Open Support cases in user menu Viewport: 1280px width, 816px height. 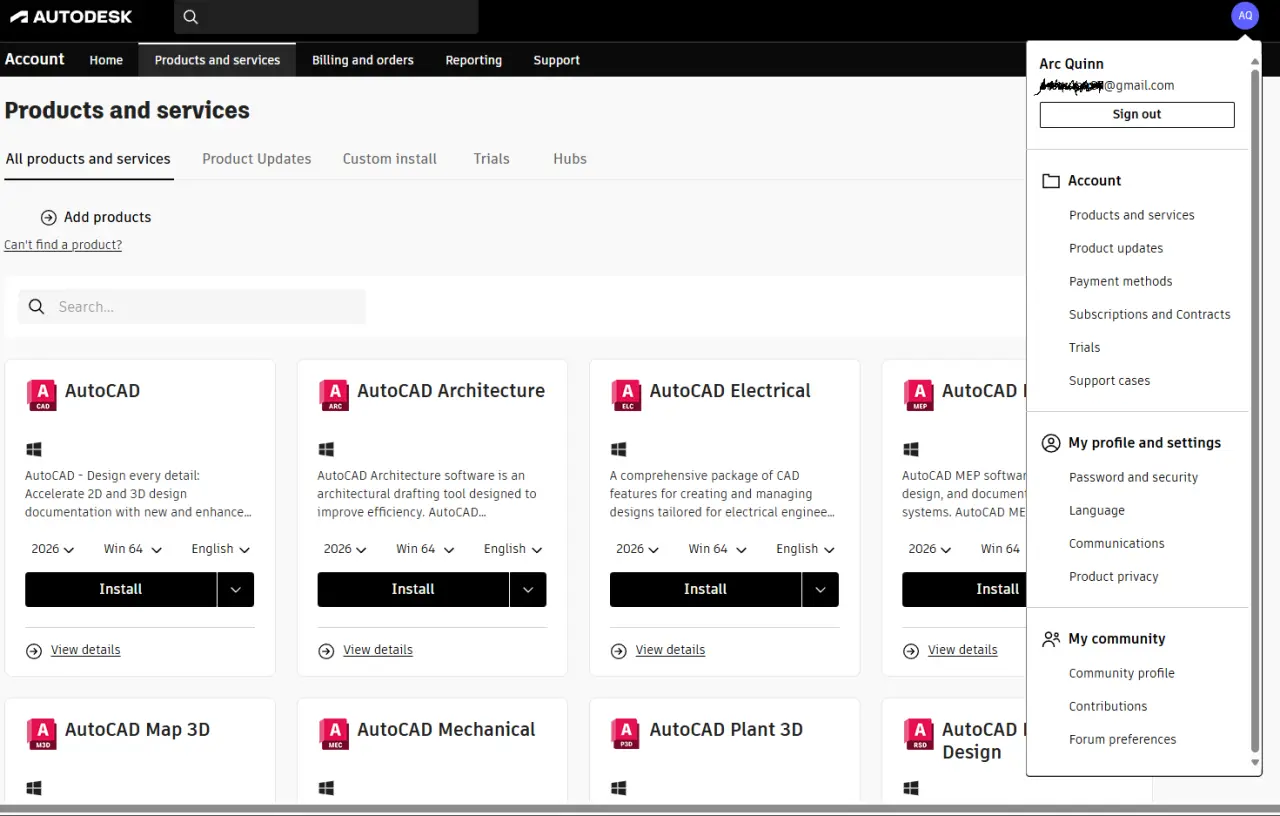[1109, 381]
